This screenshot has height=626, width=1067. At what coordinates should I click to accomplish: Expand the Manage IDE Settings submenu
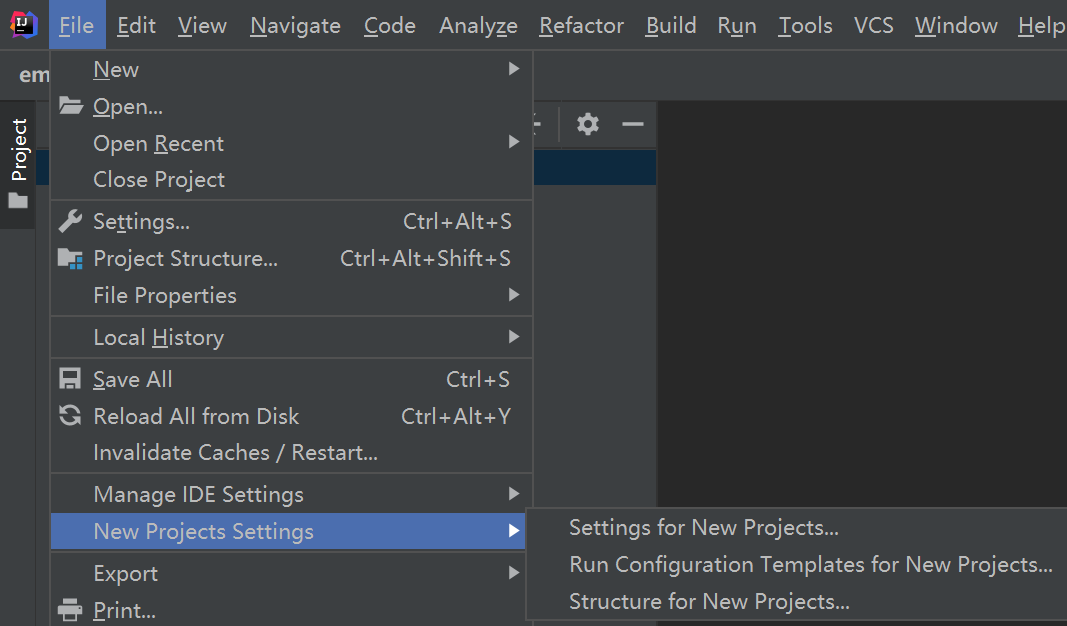(513, 494)
